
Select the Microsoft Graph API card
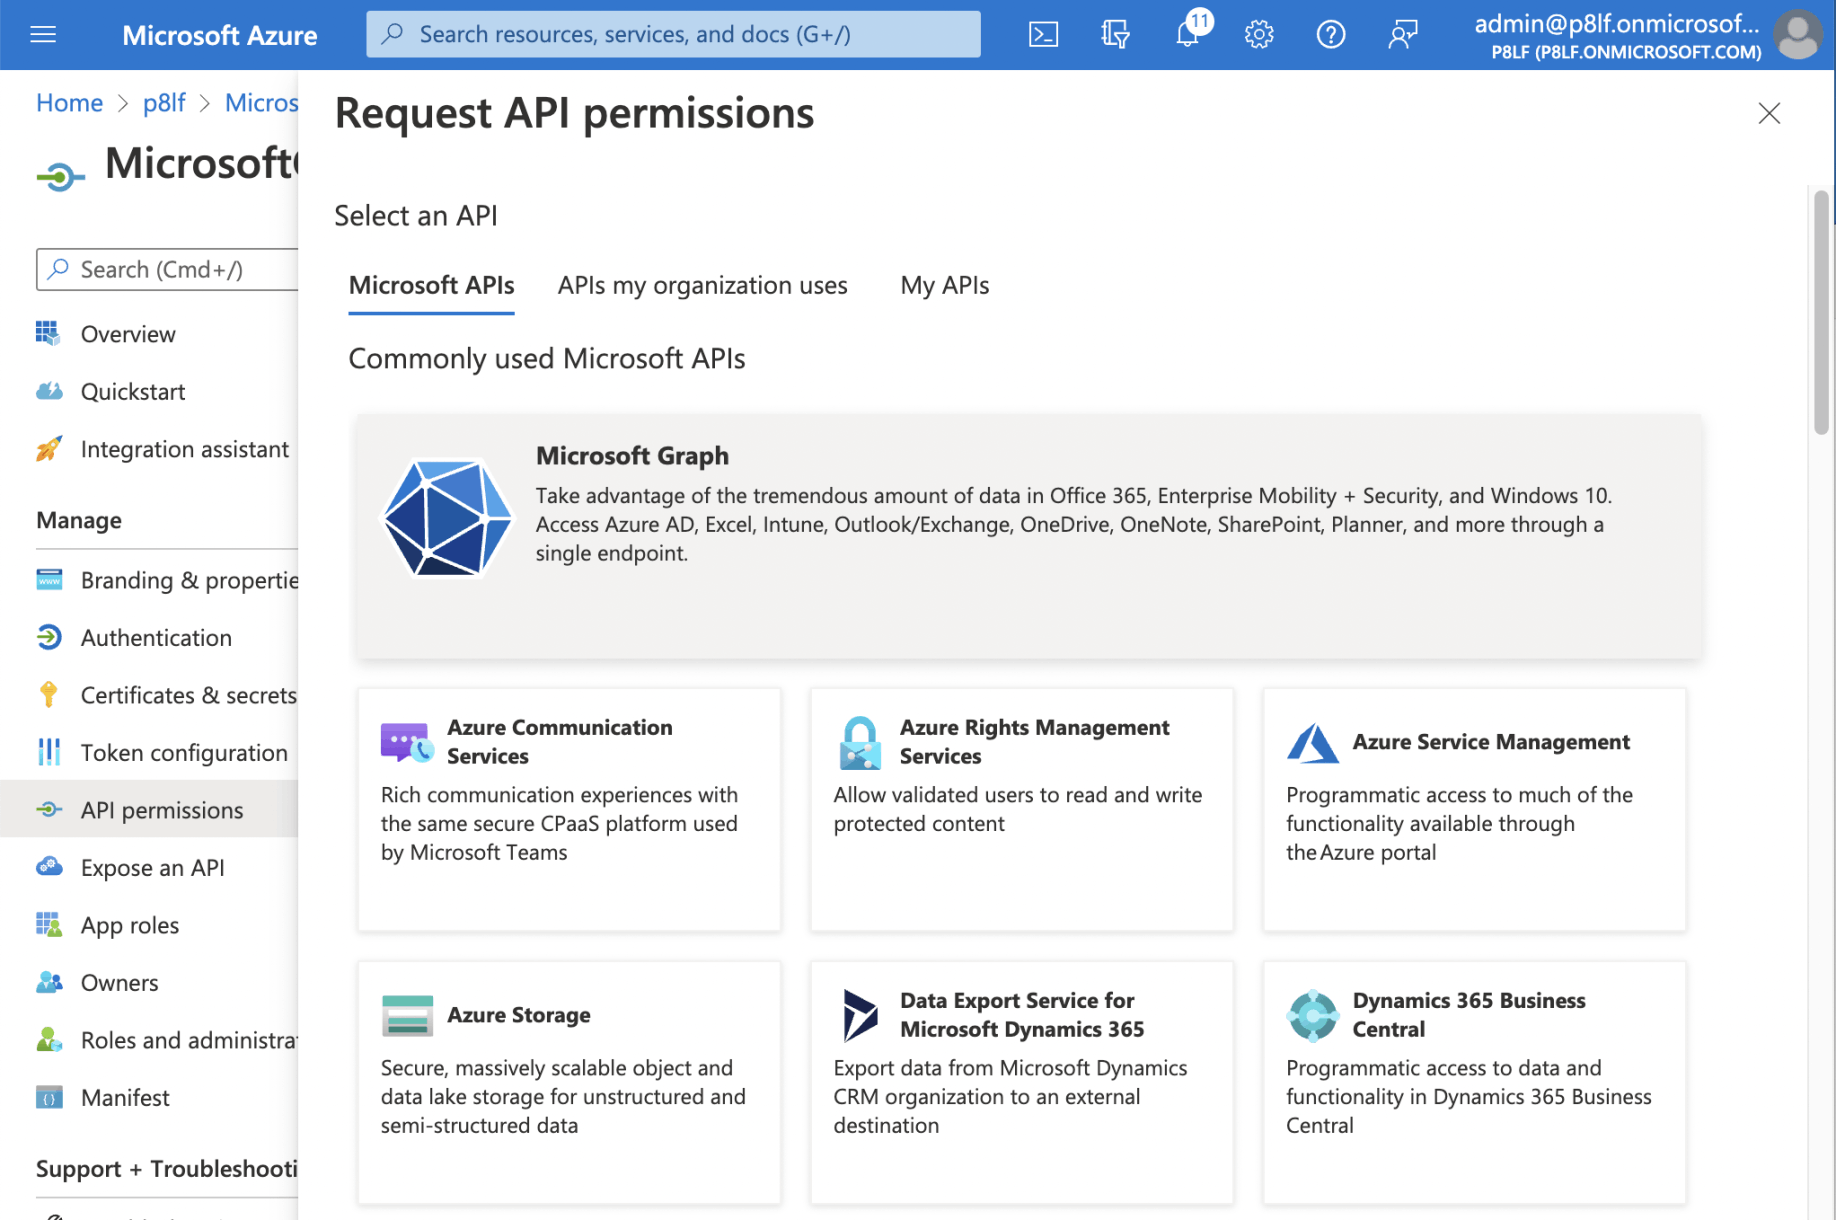(1028, 536)
